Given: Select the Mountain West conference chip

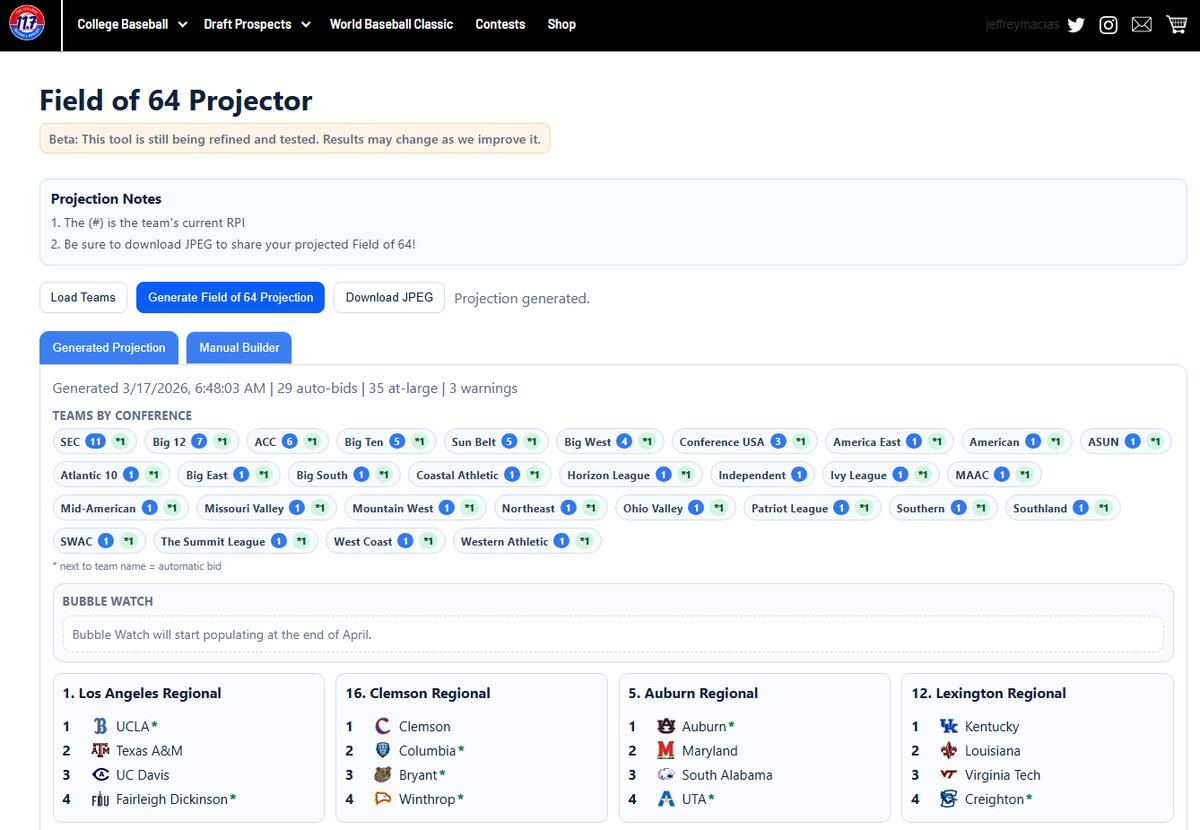Looking at the screenshot, I should (x=415, y=508).
